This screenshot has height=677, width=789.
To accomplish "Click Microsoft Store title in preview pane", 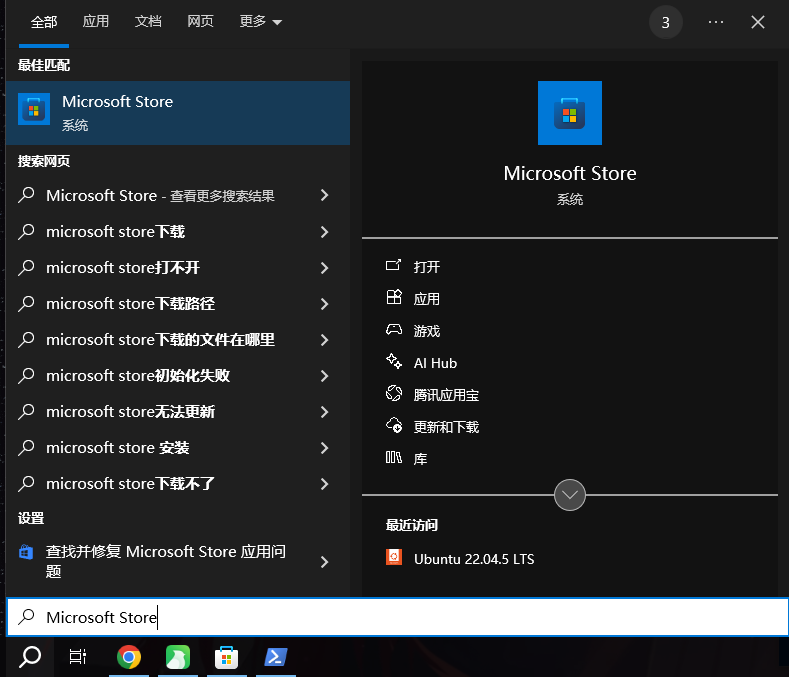I will 570,173.
